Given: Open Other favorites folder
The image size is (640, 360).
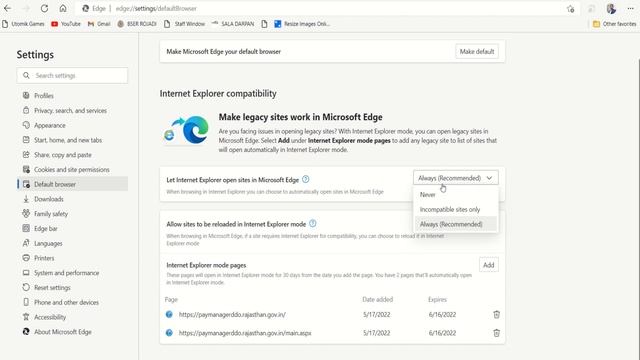Looking at the screenshot, I should tap(614, 24).
